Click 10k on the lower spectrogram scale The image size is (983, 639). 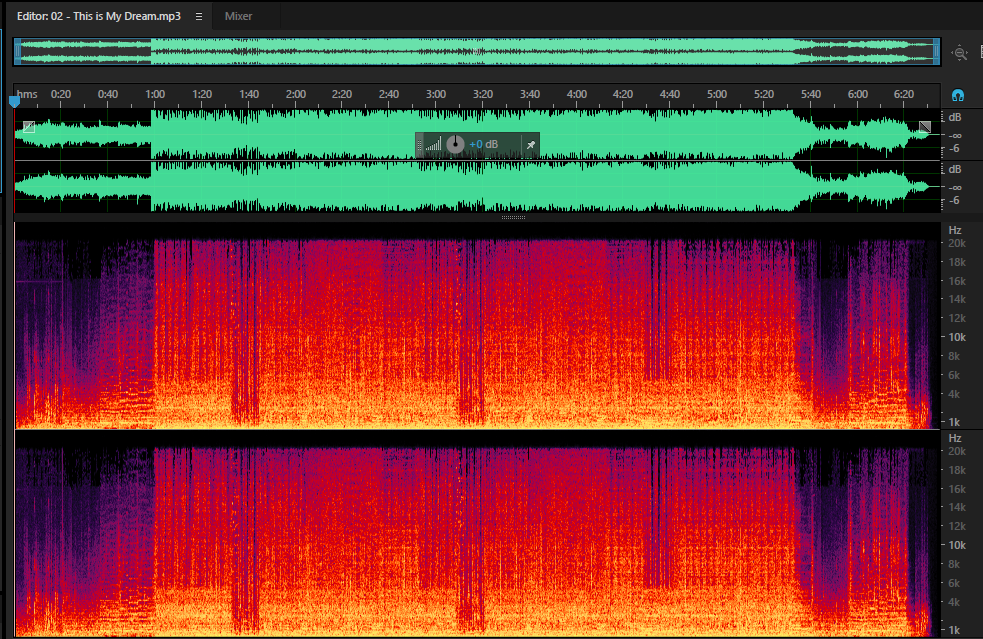(957, 546)
